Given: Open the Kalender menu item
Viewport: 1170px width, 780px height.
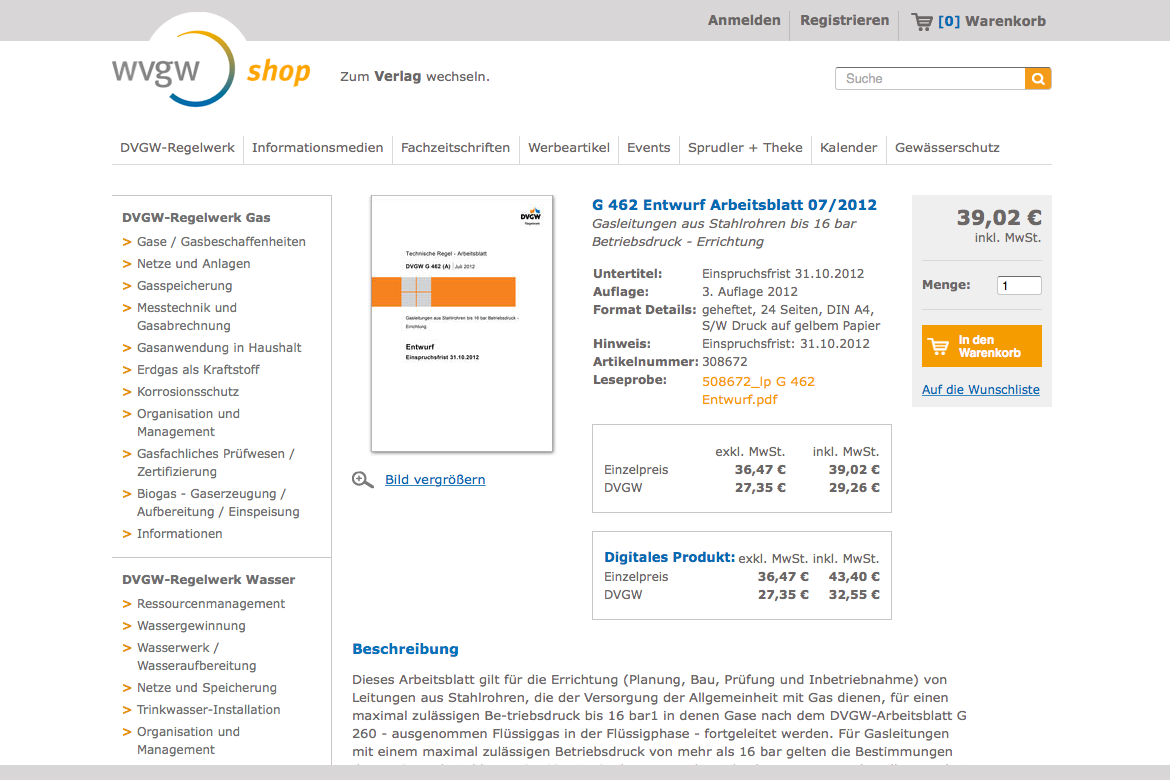Looking at the screenshot, I should pyautogui.click(x=848, y=148).
